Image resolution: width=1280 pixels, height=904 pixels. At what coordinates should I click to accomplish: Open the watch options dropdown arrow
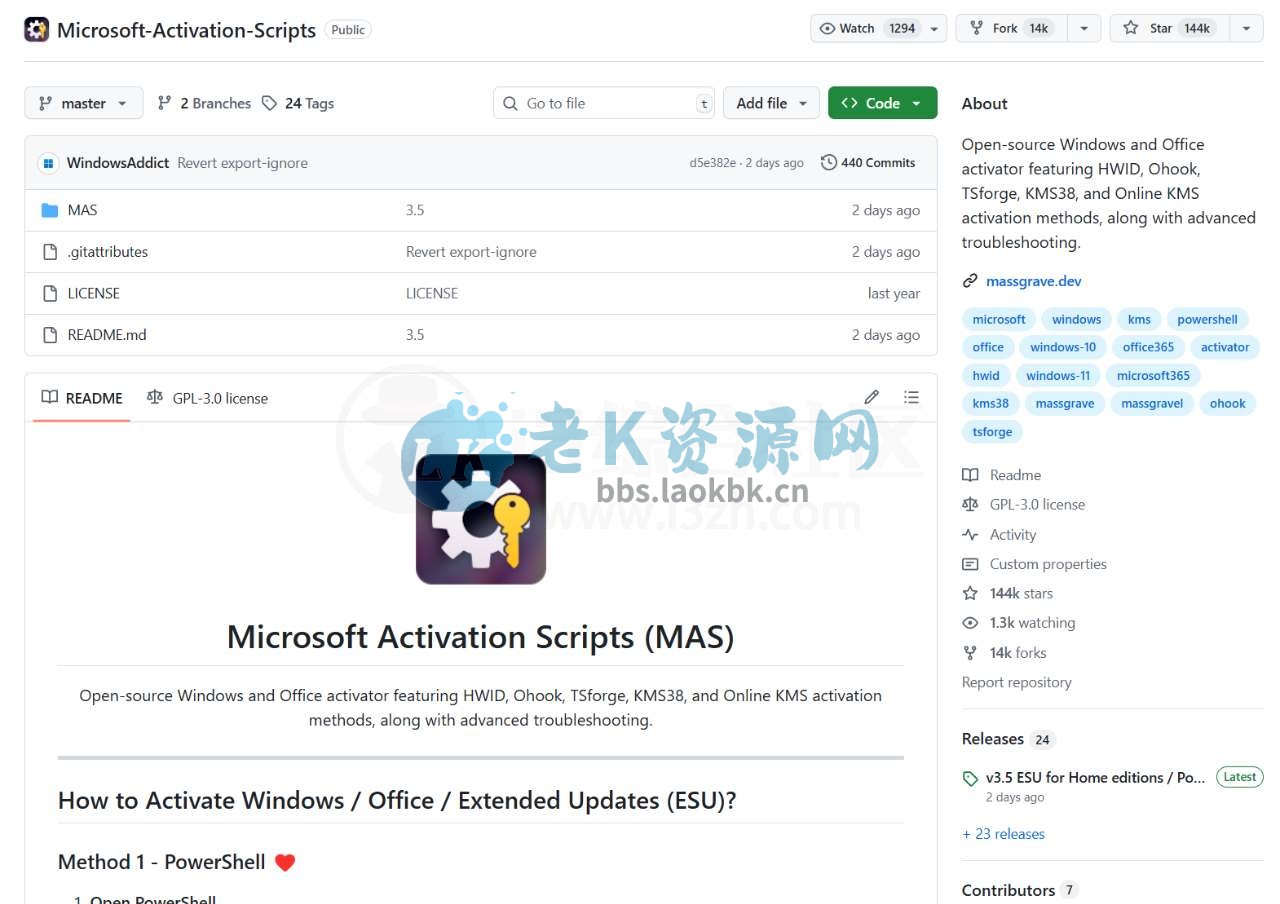[x=934, y=28]
